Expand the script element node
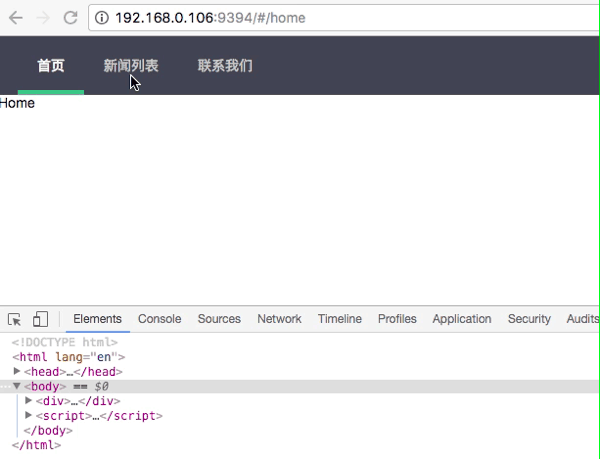600x459 pixels. pyautogui.click(x=28, y=415)
